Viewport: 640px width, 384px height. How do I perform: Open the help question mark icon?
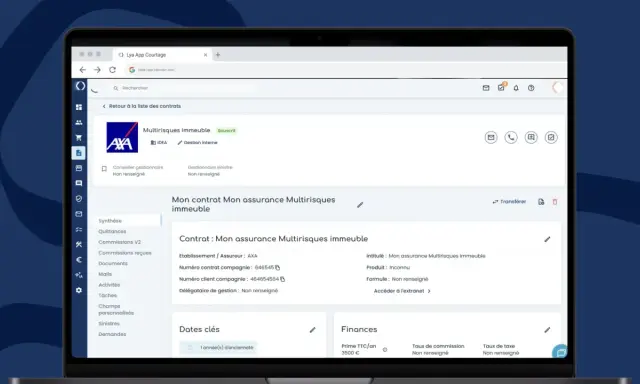531,88
